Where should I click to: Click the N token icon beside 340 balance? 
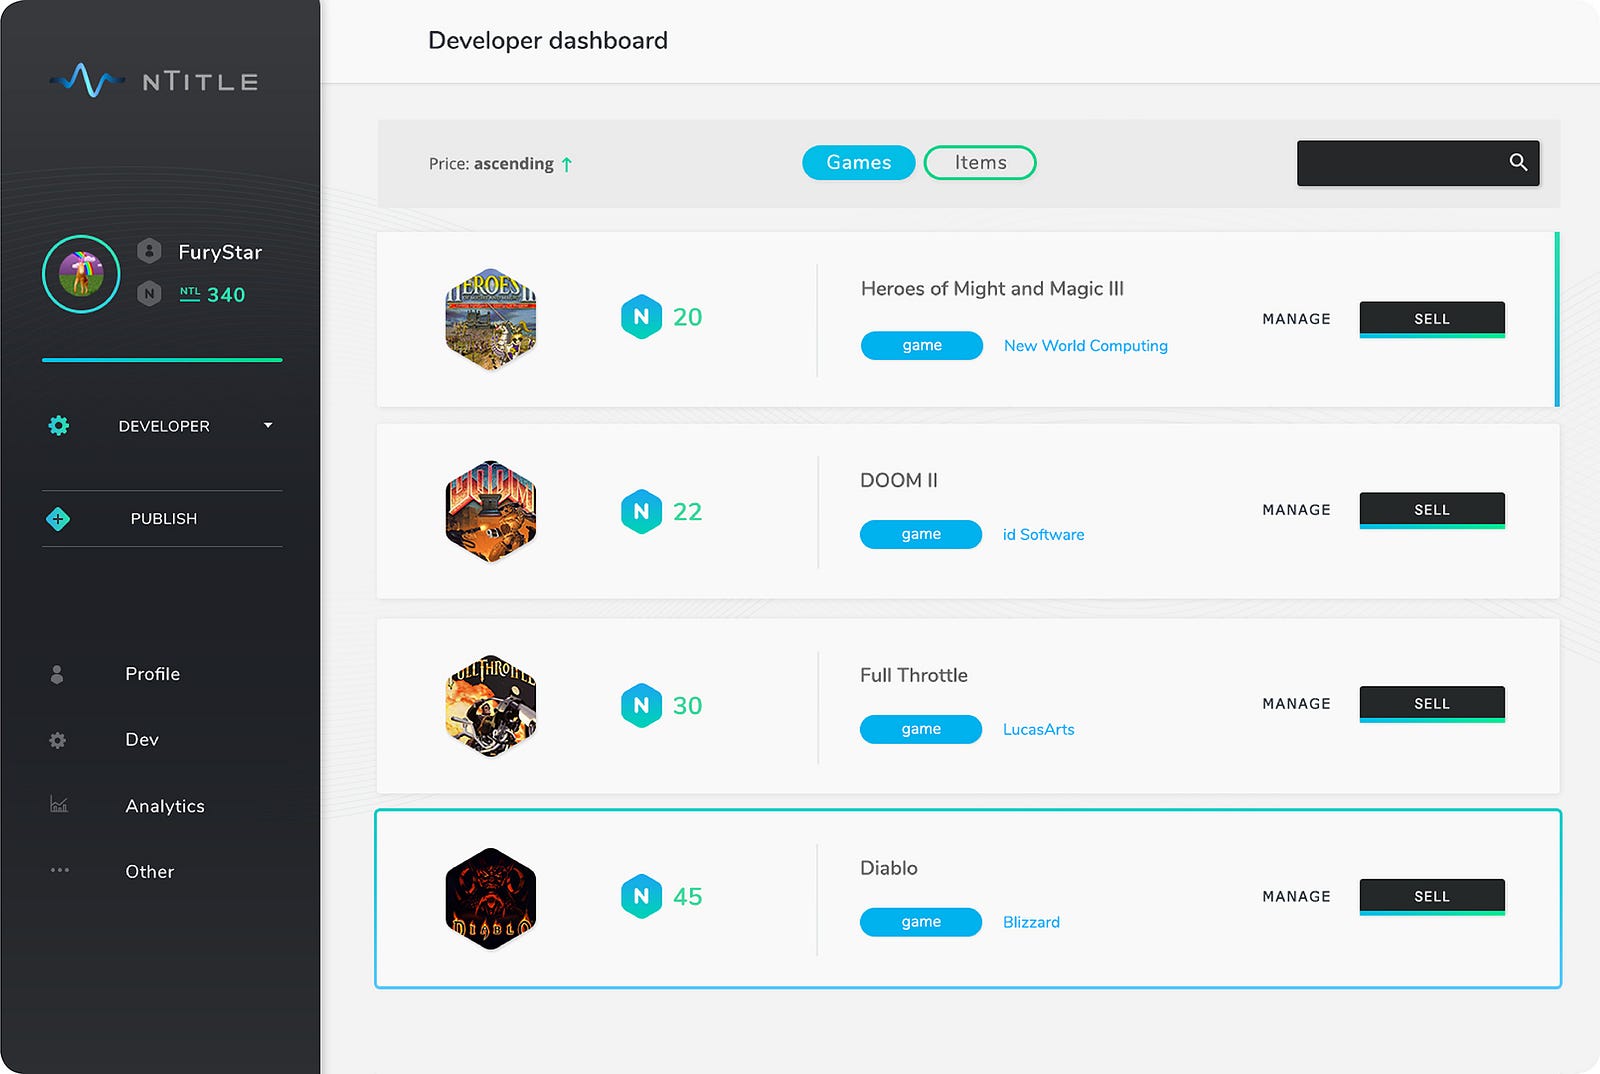tap(149, 294)
